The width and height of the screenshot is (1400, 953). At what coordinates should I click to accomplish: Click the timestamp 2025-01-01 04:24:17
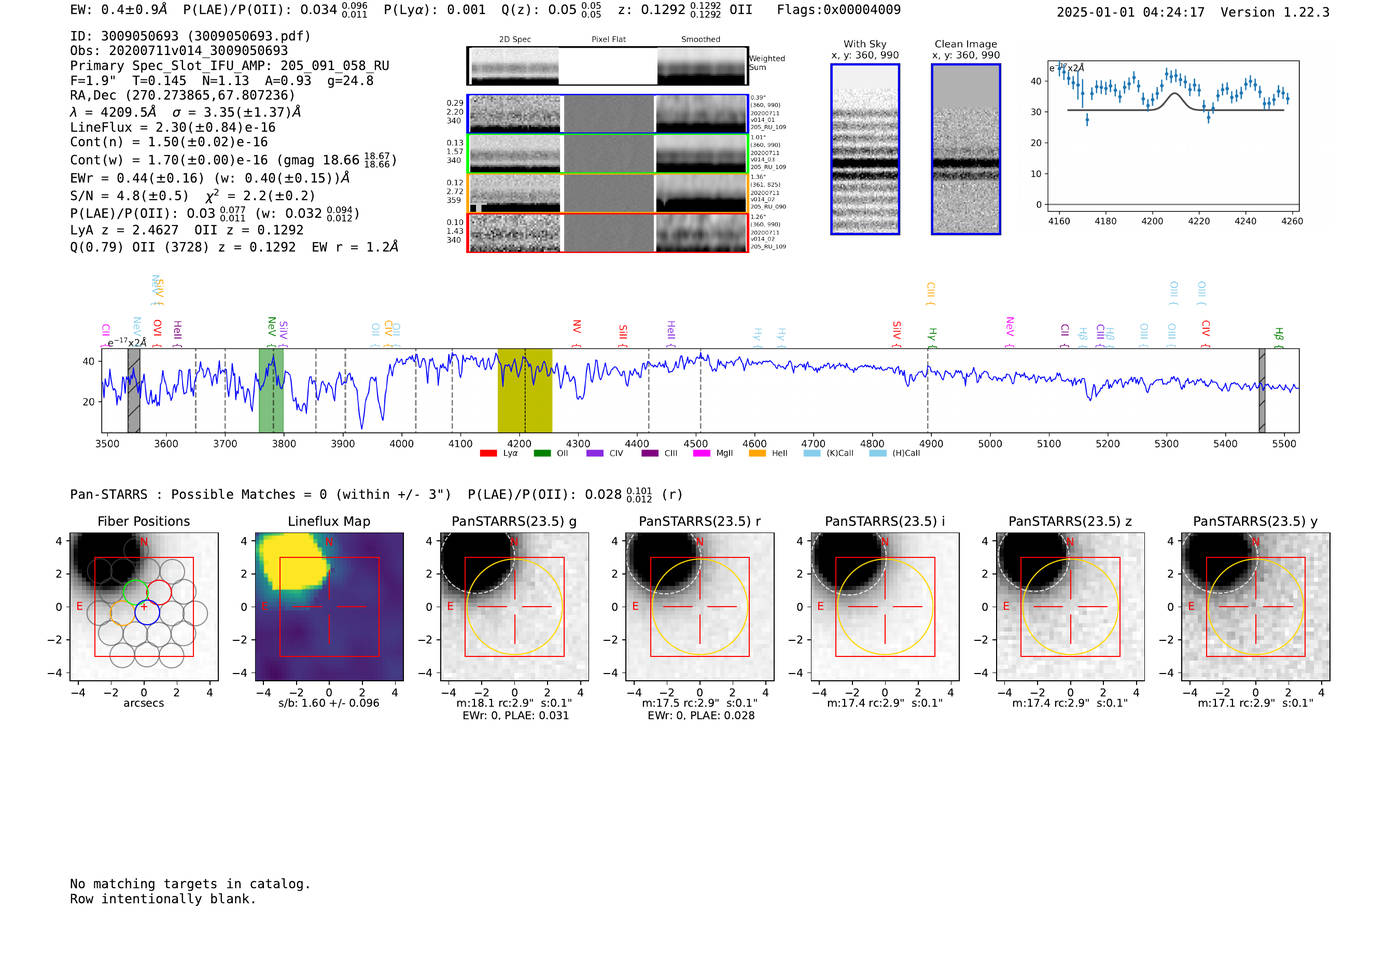click(x=1130, y=12)
